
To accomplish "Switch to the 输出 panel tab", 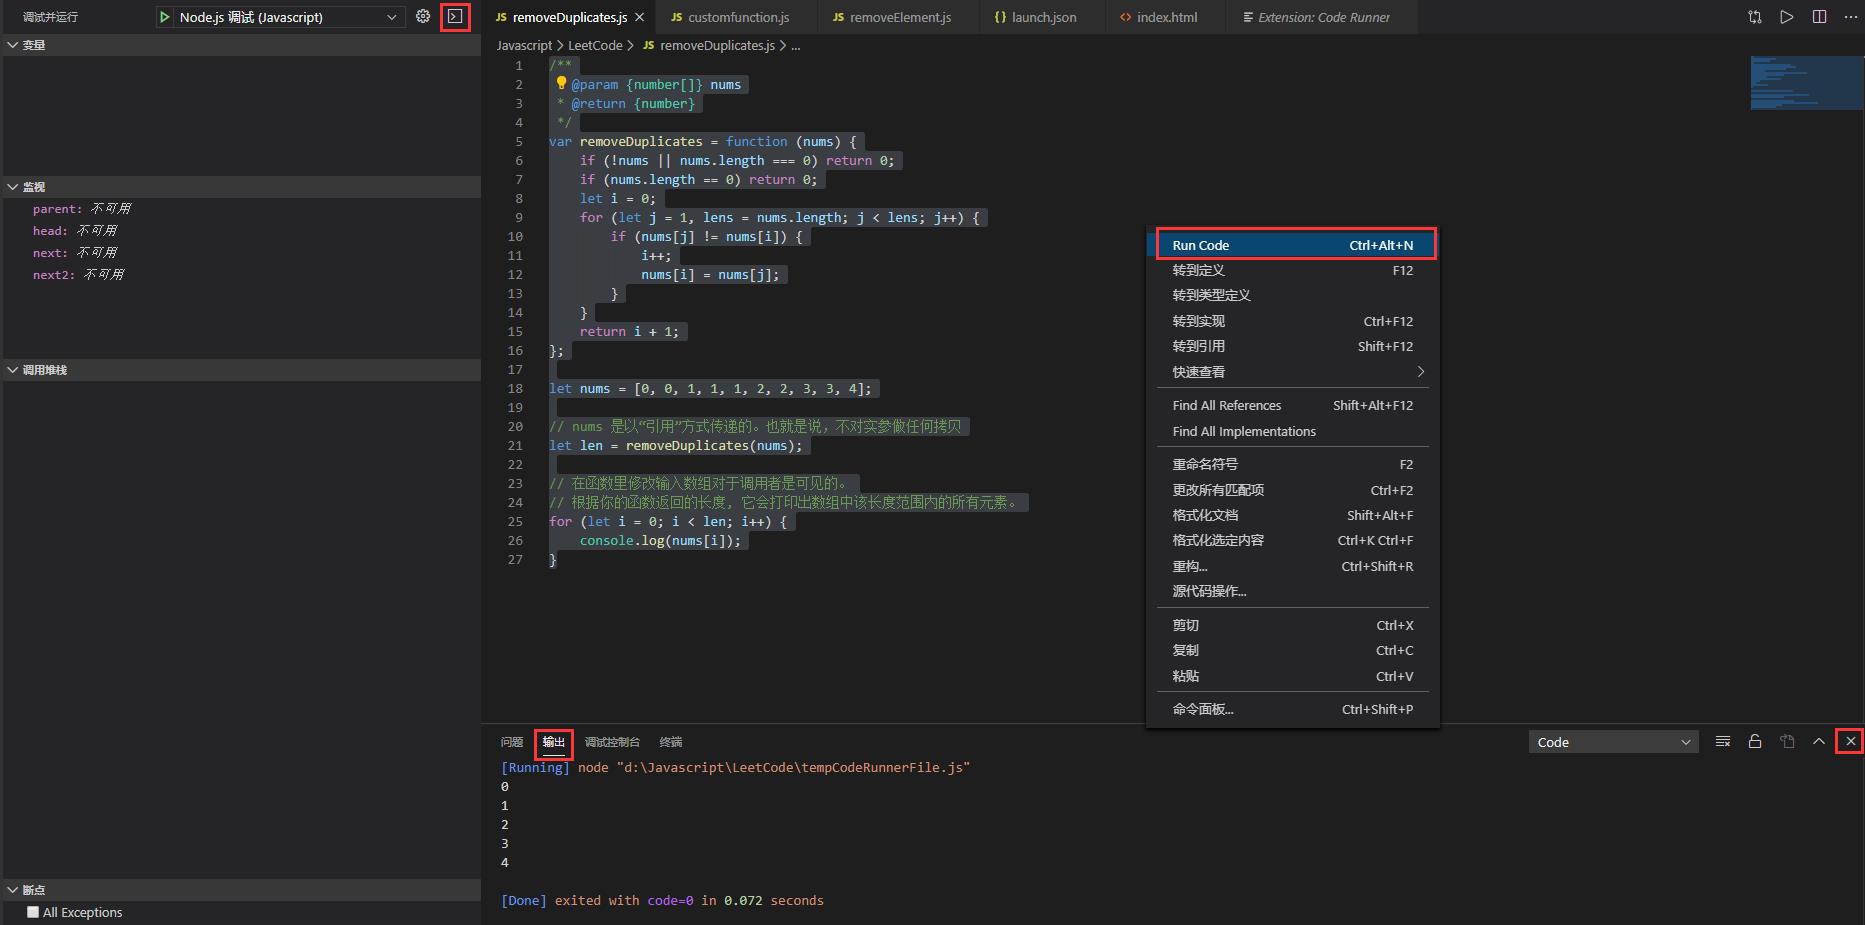I will pos(554,742).
